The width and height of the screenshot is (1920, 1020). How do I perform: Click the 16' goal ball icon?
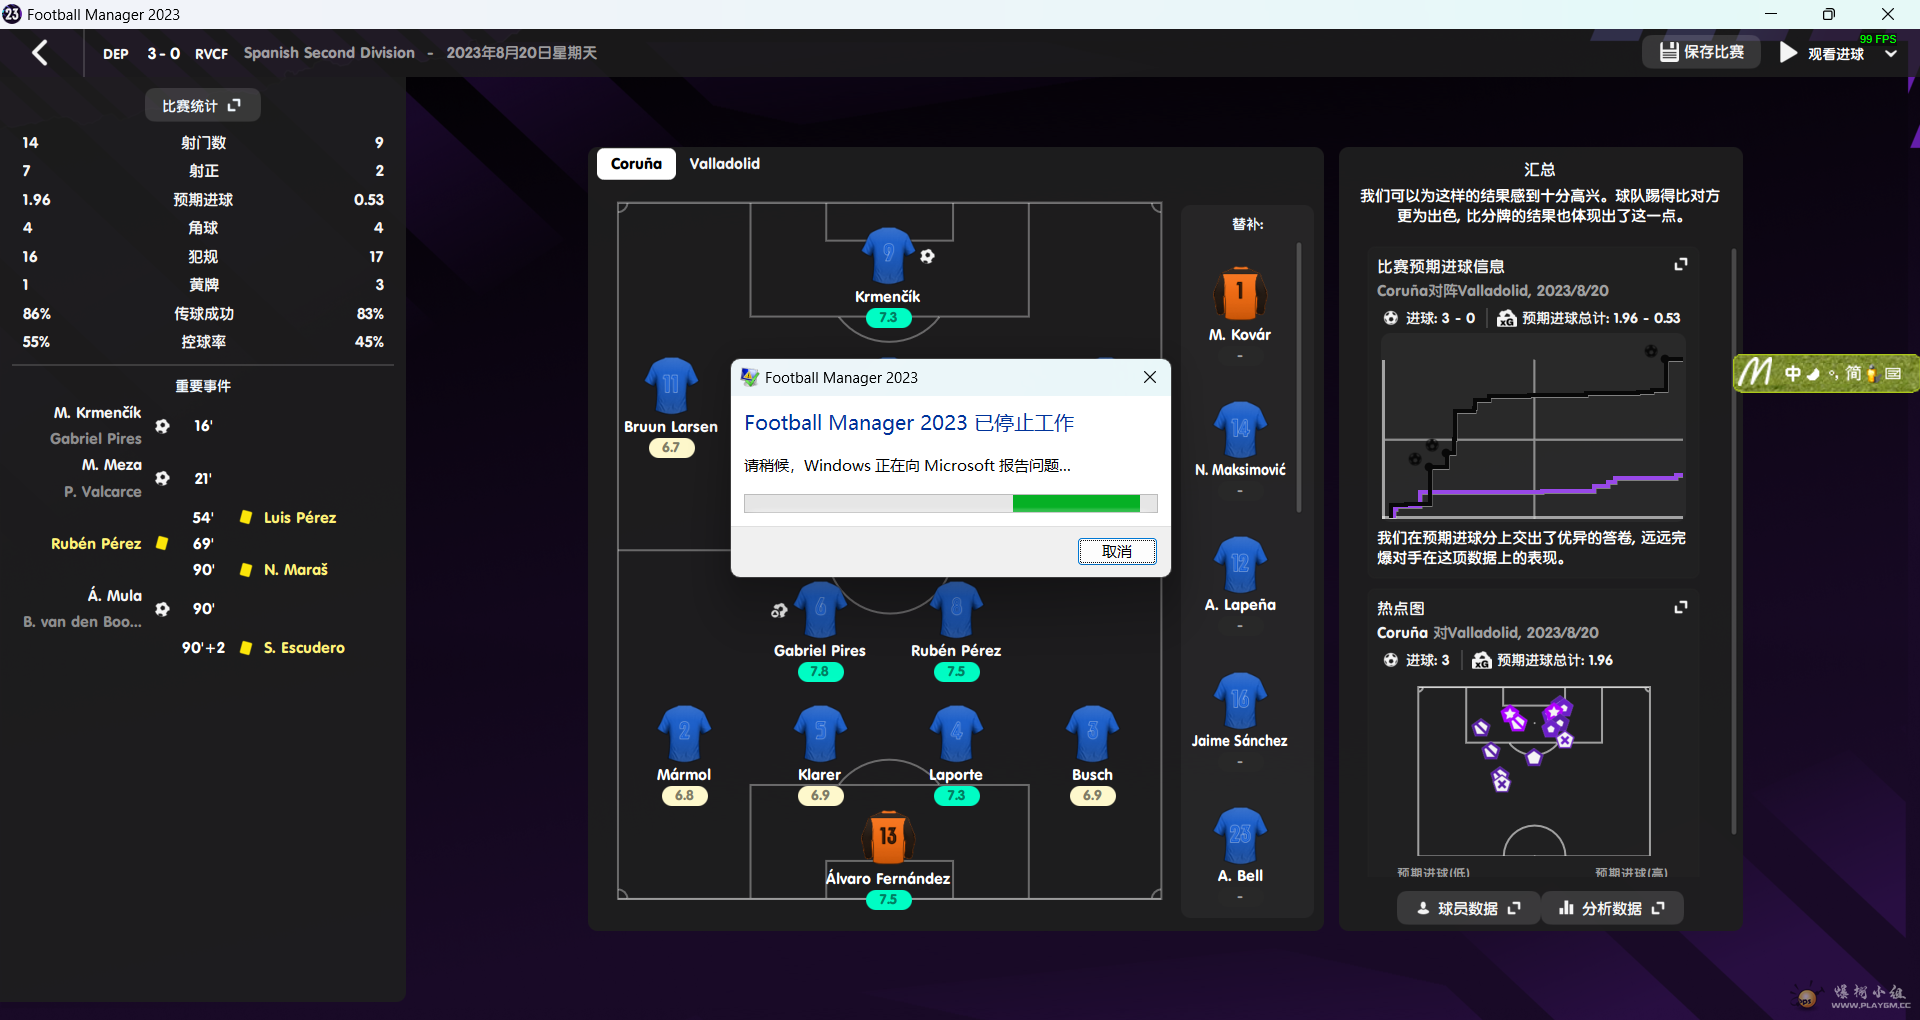tap(162, 426)
